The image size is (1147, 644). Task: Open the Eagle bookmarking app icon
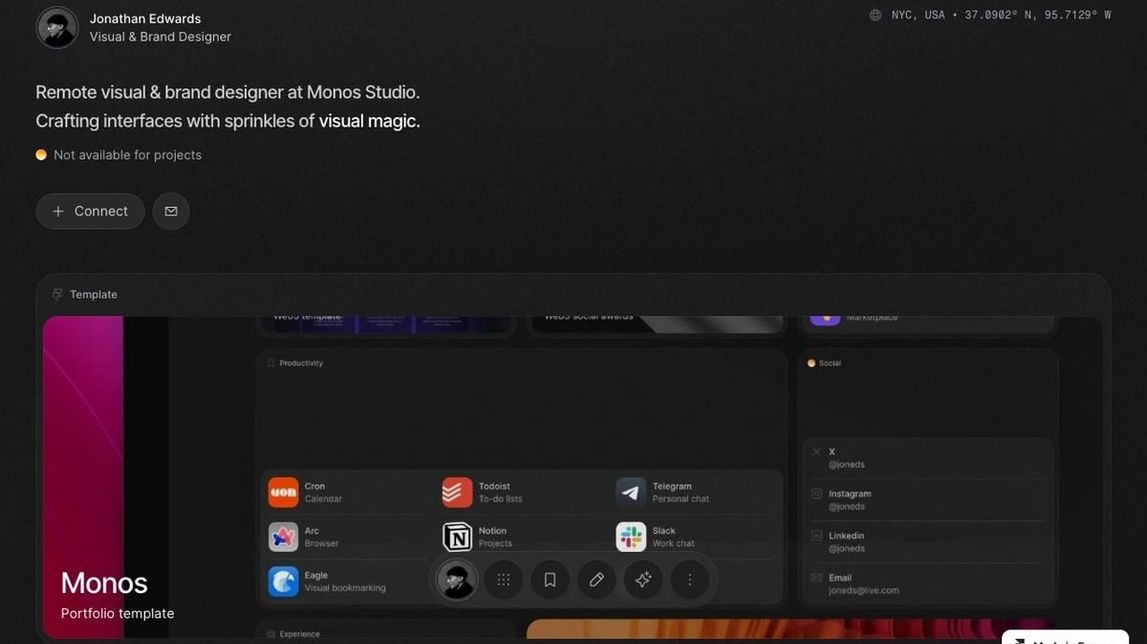(x=283, y=582)
